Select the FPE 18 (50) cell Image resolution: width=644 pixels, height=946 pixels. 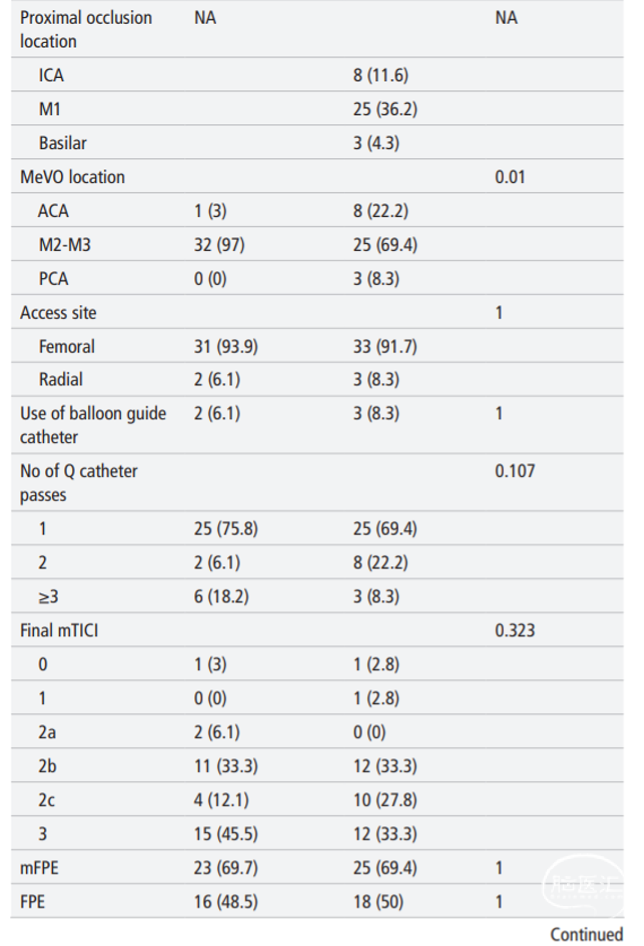tap(378, 902)
